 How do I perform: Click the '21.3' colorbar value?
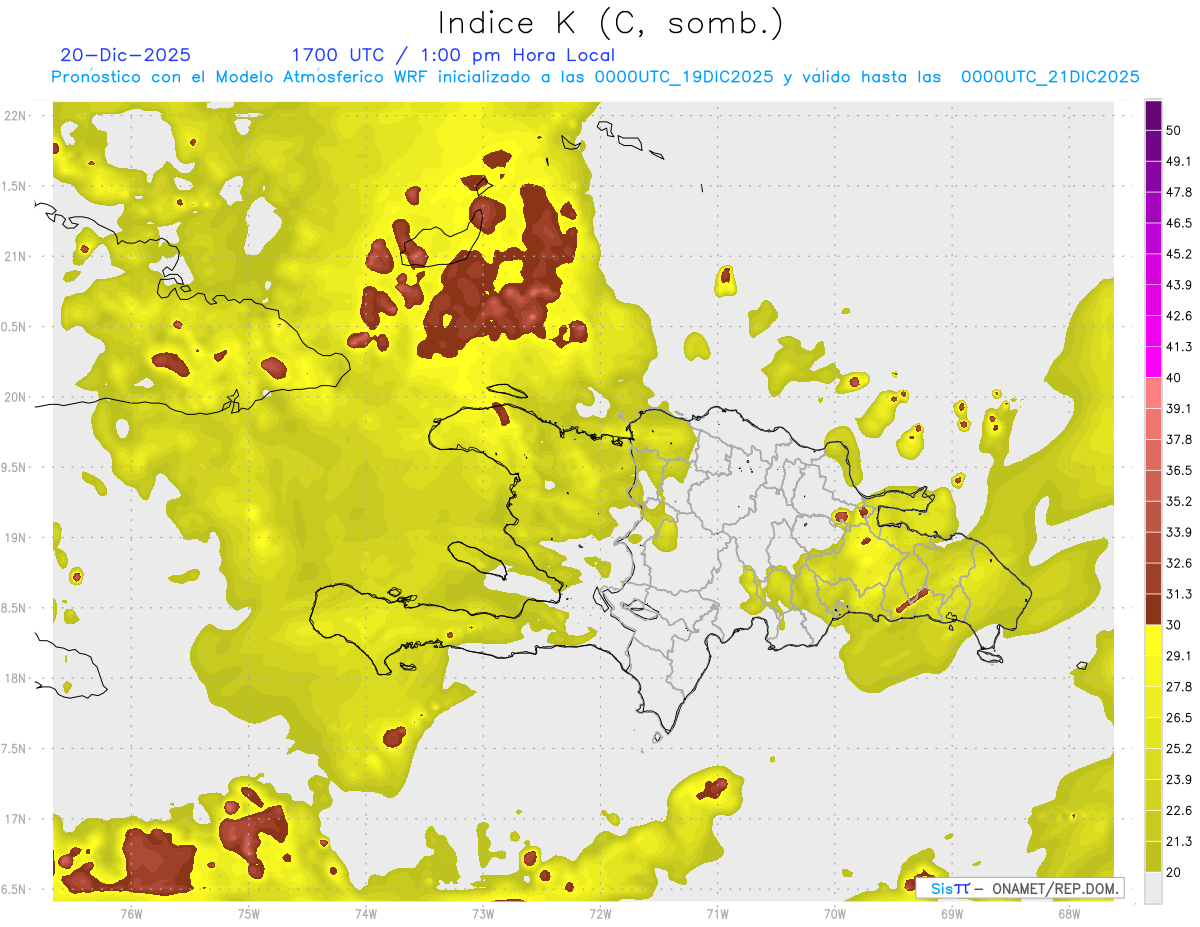pyautogui.click(x=1179, y=842)
